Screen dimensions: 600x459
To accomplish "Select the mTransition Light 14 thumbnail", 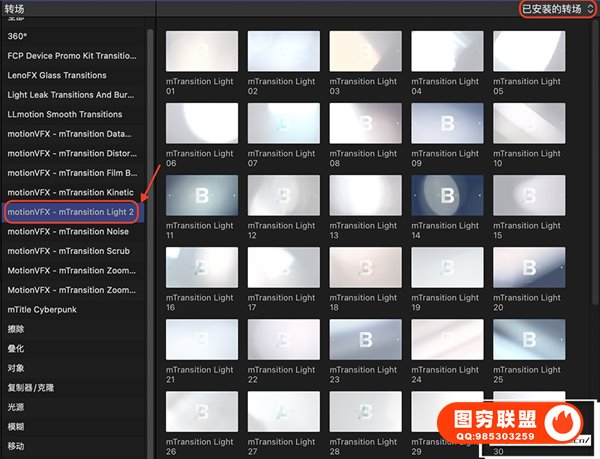I will [447, 195].
